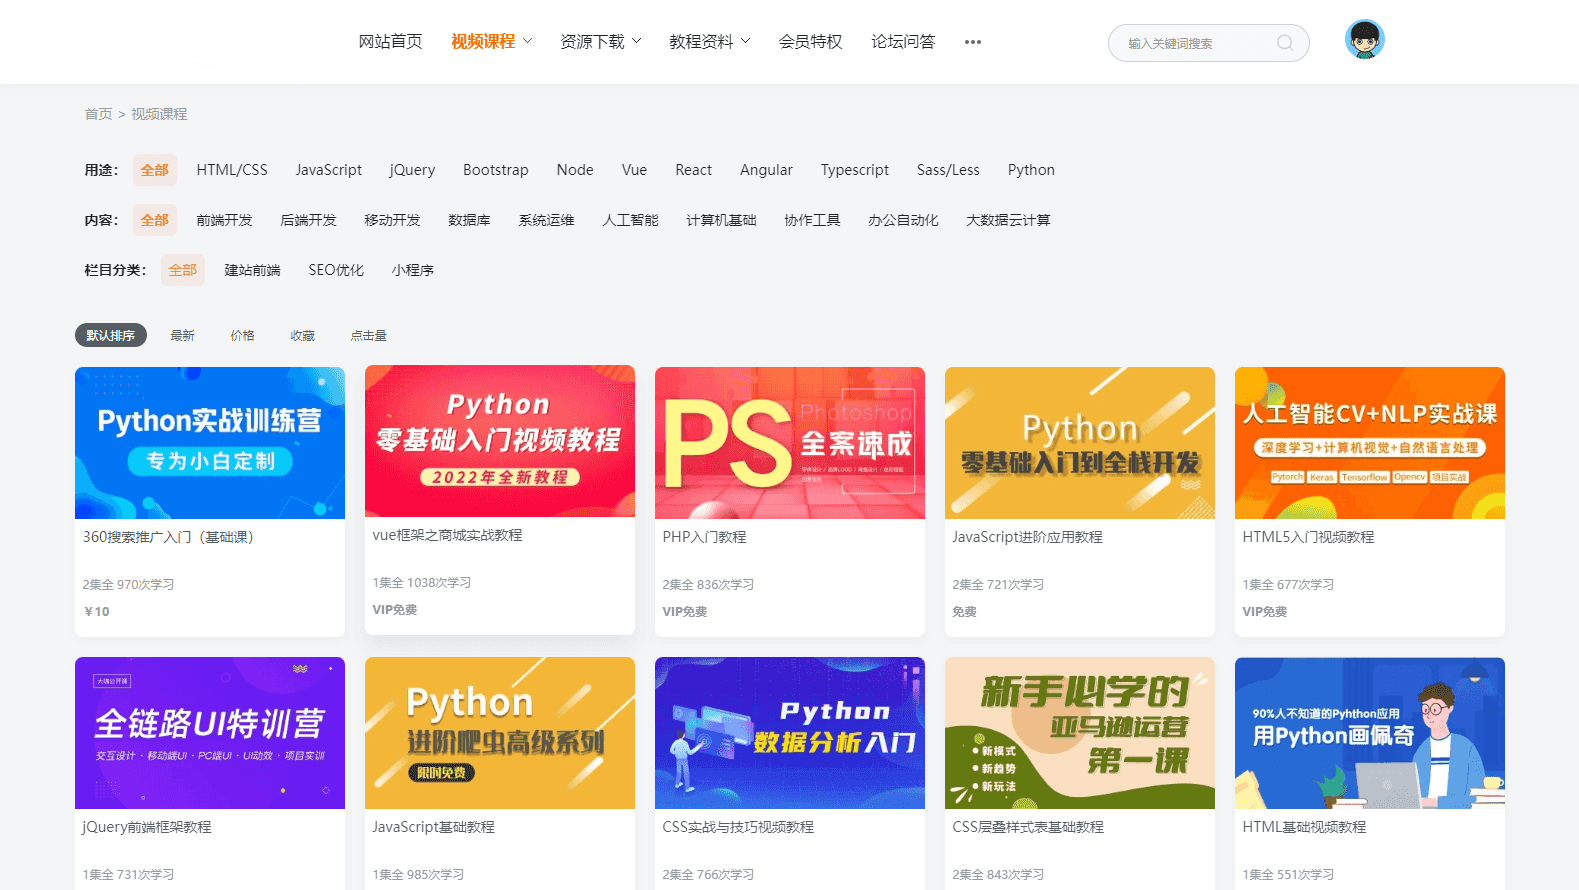The height and width of the screenshot is (890, 1579).
Task: Filter by Bootstrap
Action: (x=495, y=170)
